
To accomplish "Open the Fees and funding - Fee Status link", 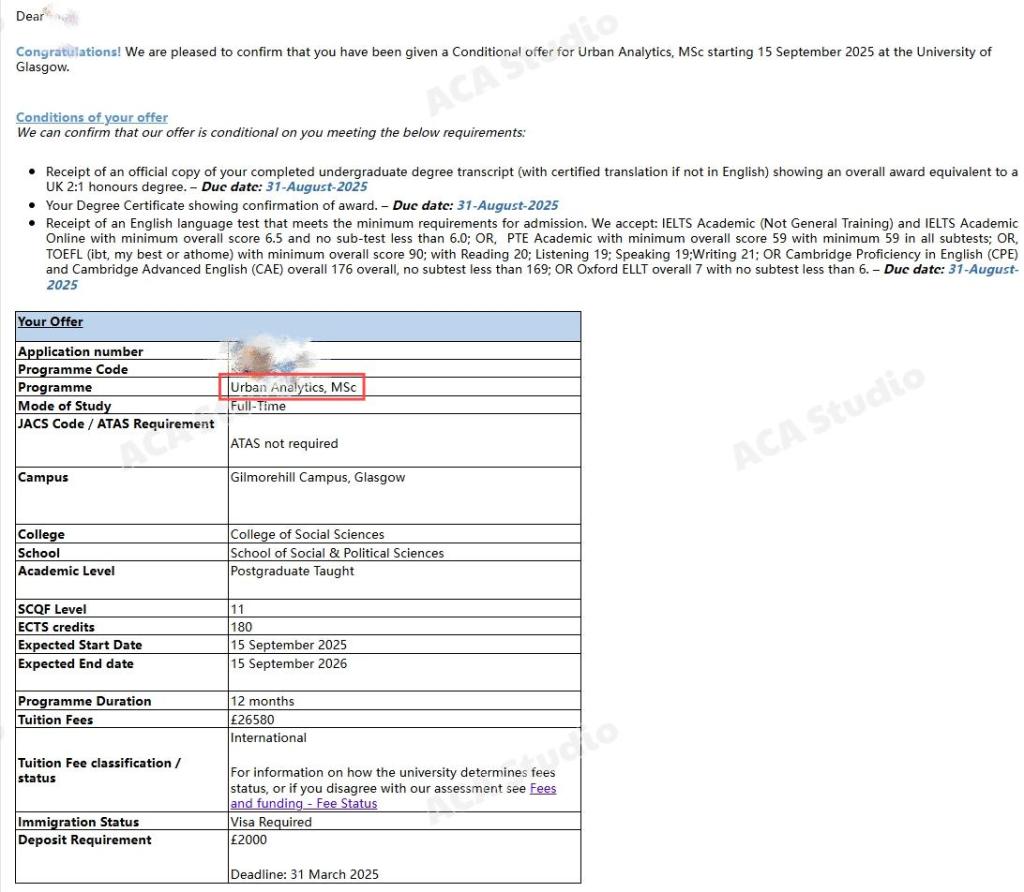I will pos(303,803).
